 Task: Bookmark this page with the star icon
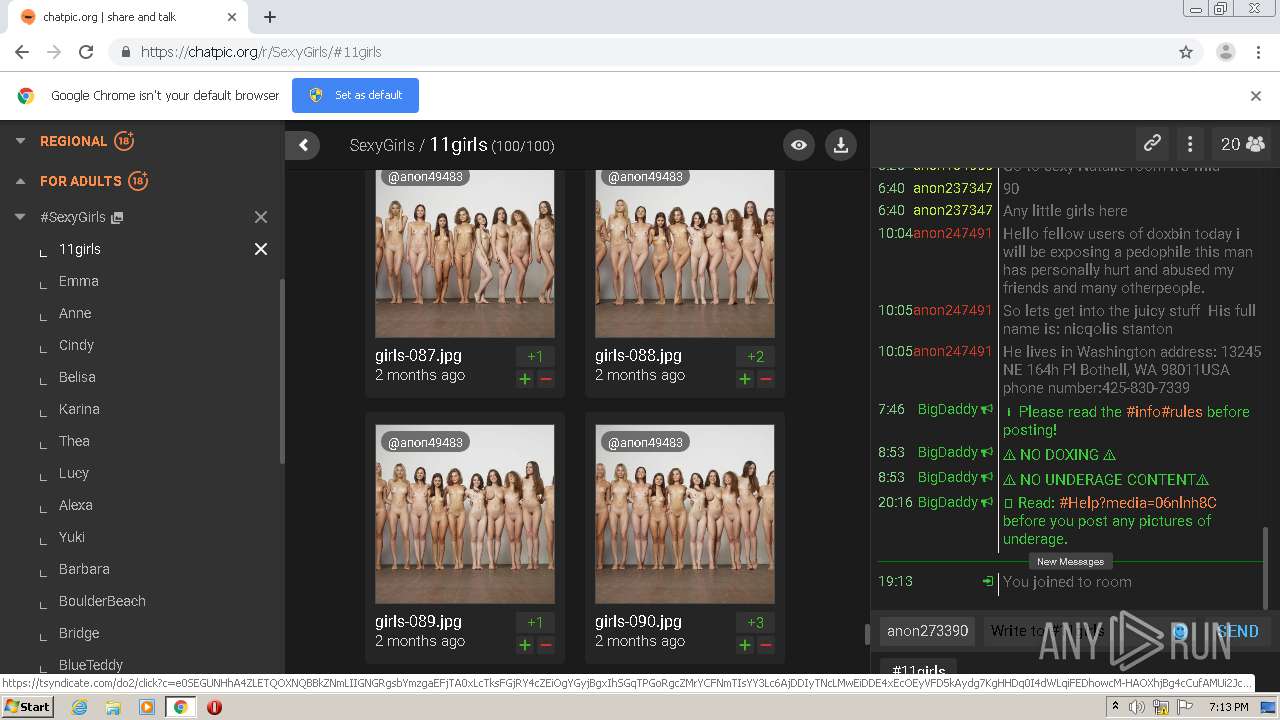[1186, 52]
